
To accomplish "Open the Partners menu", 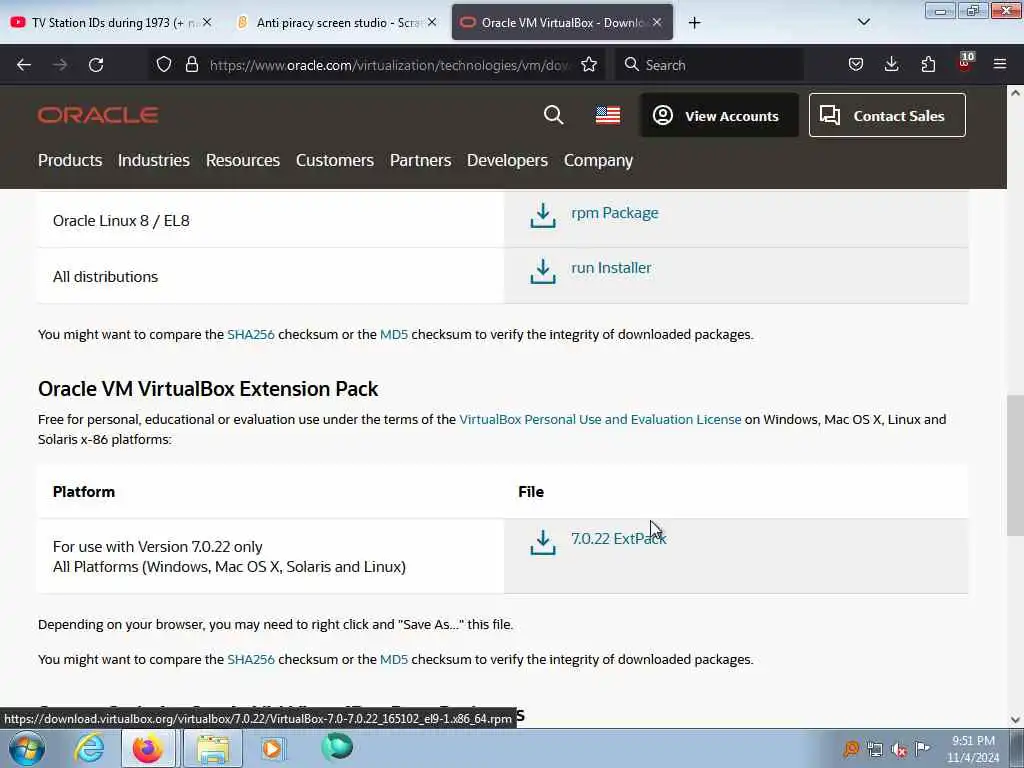I will [x=420, y=160].
